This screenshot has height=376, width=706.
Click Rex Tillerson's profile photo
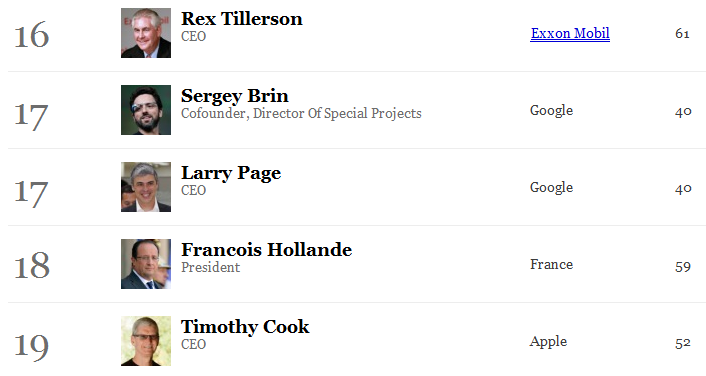coord(146,33)
